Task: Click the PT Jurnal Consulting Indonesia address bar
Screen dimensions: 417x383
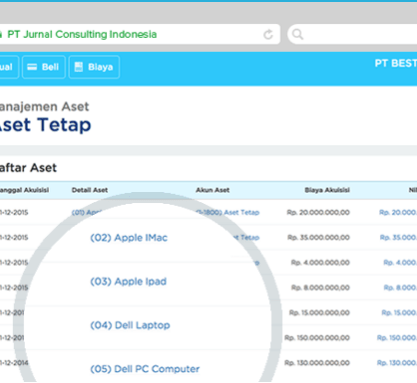Action: 139,34
